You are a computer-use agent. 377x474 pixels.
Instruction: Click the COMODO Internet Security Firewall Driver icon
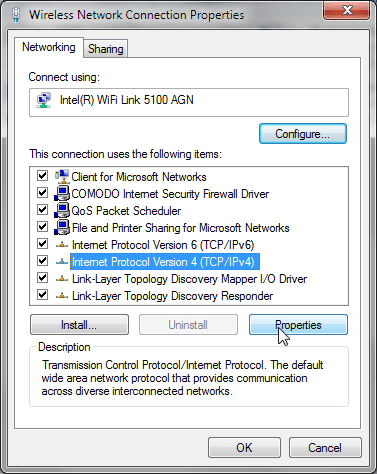point(62,193)
